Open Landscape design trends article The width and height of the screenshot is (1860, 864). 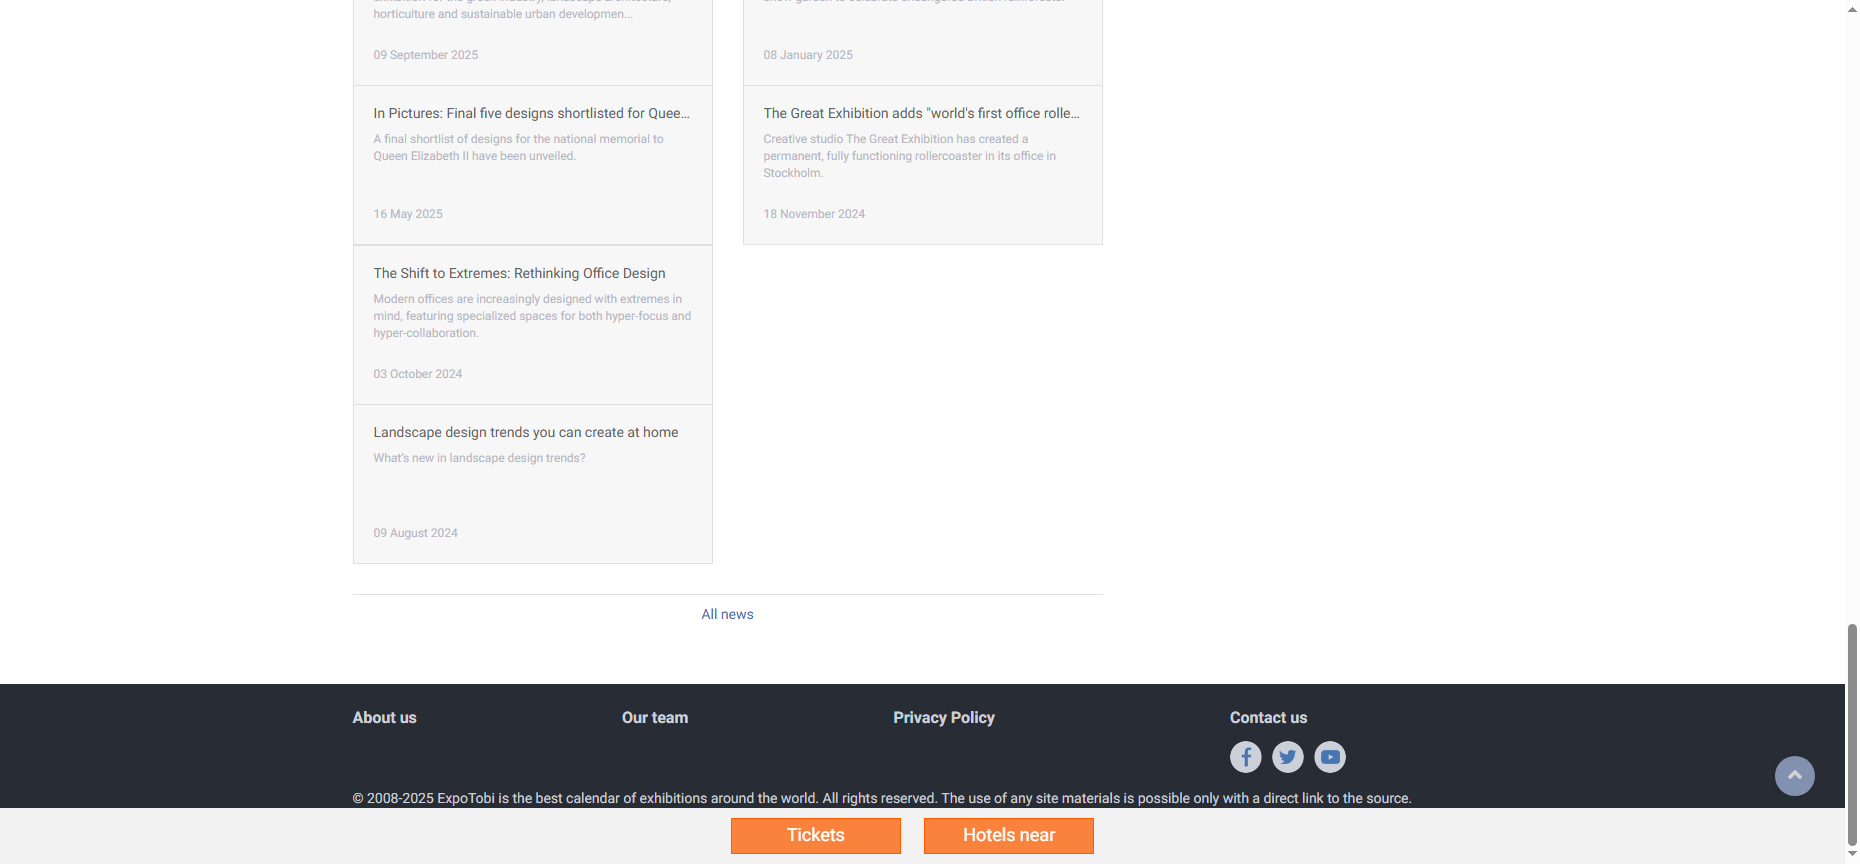pyautogui.click(x=525, y=432)
